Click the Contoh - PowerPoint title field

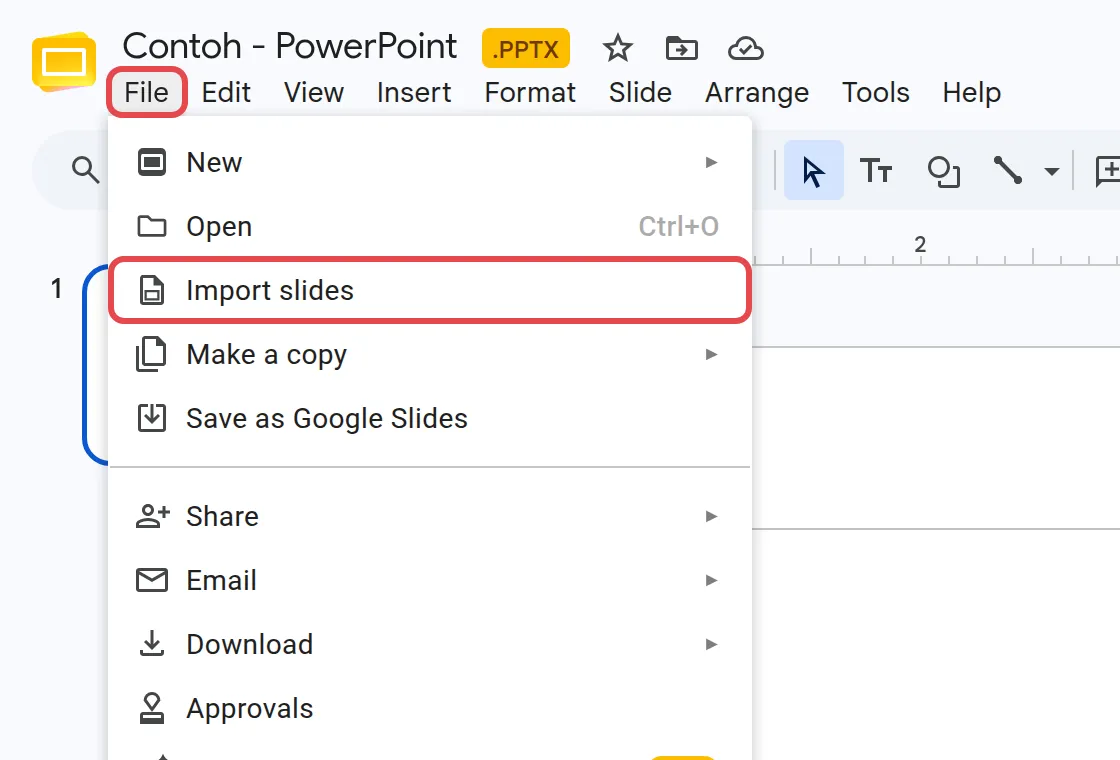click(289, 46)
